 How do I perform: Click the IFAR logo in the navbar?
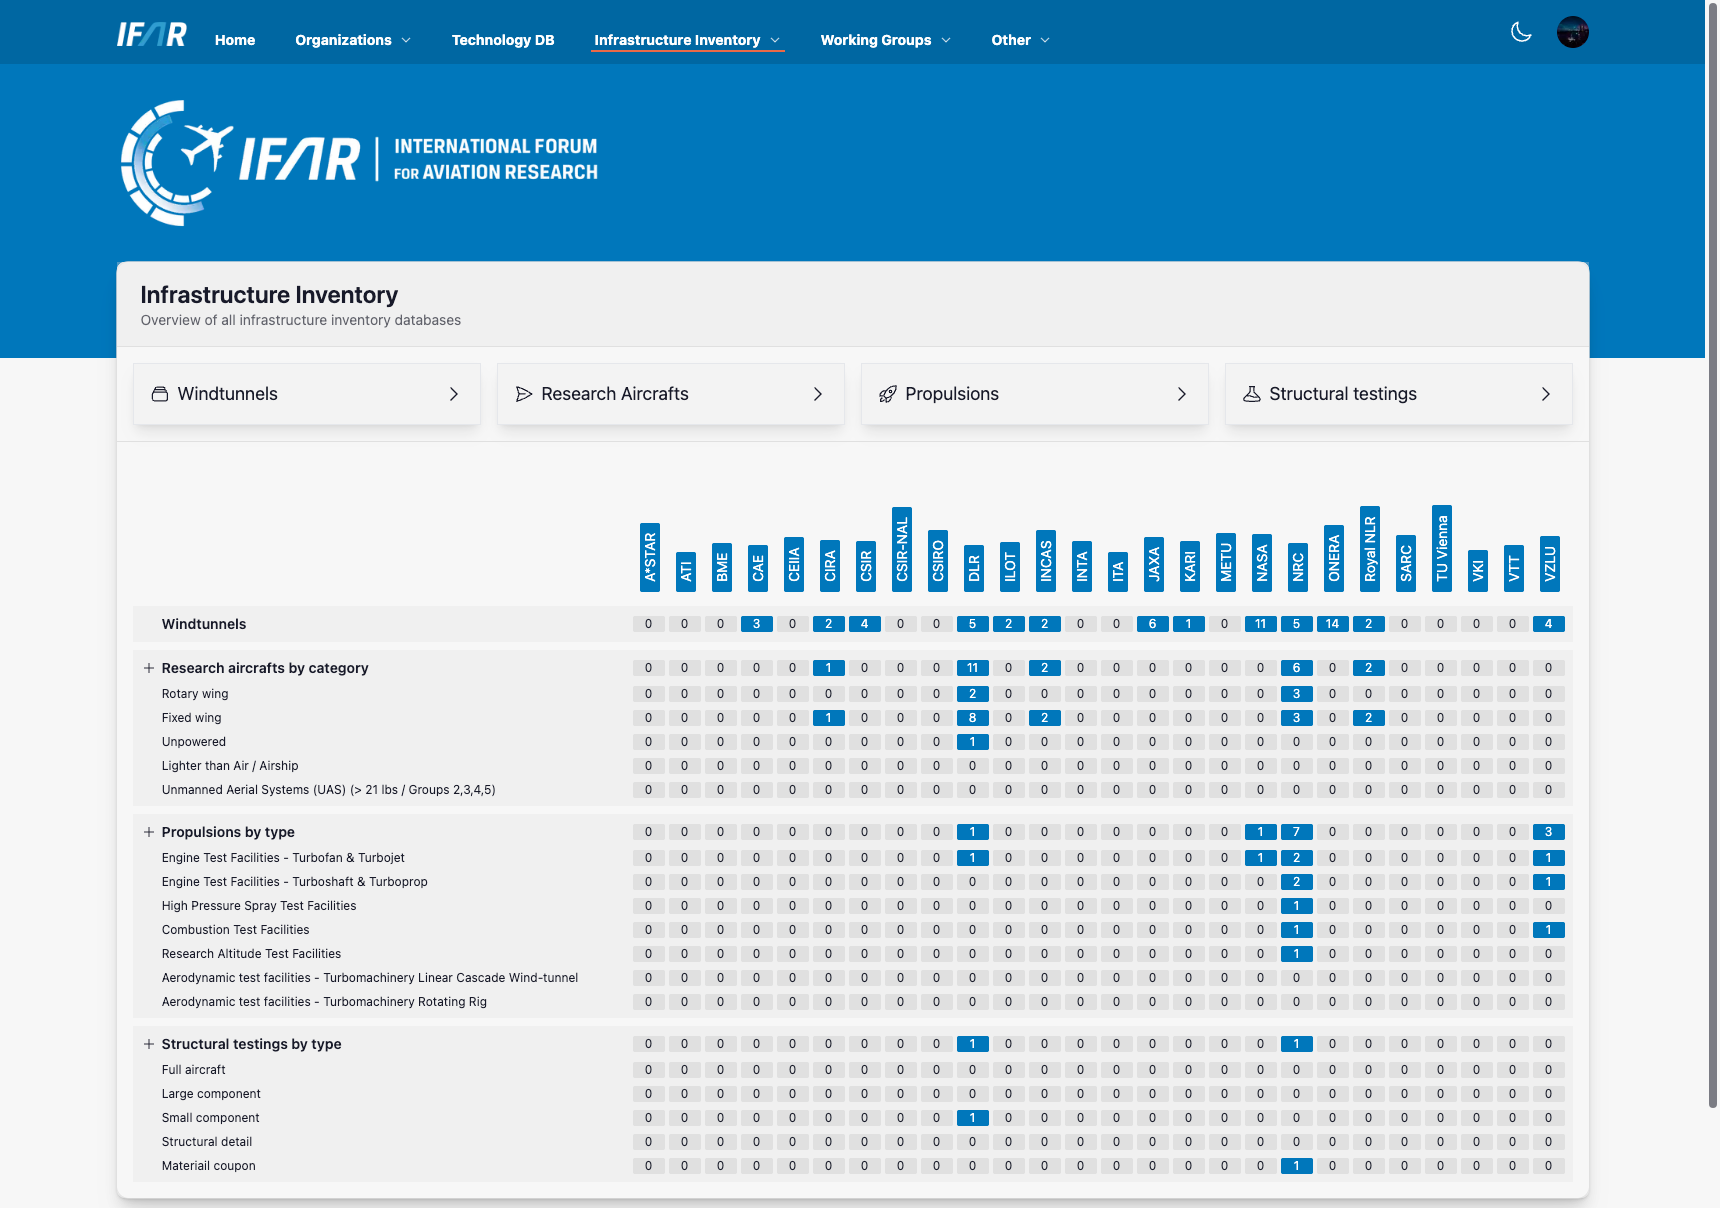click(152, 35)
